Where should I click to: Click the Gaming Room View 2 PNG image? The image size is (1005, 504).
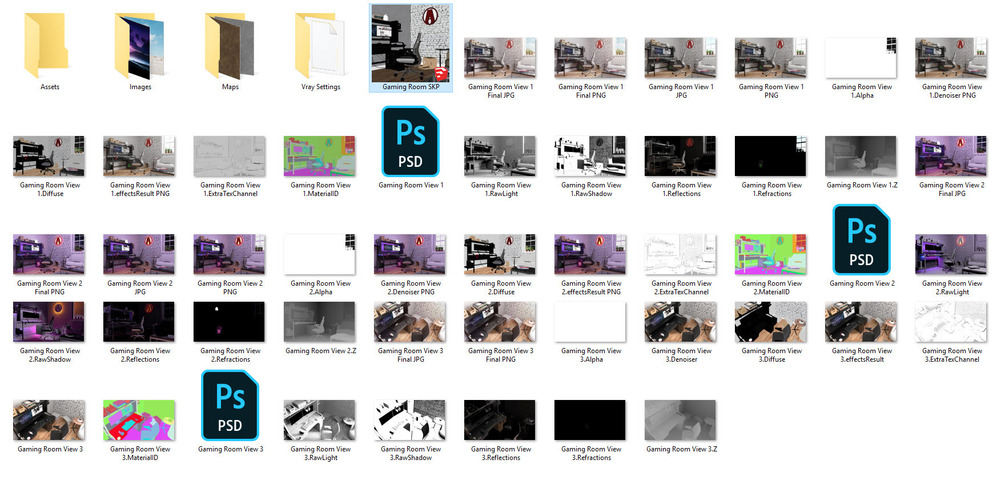tap(230, 255)
